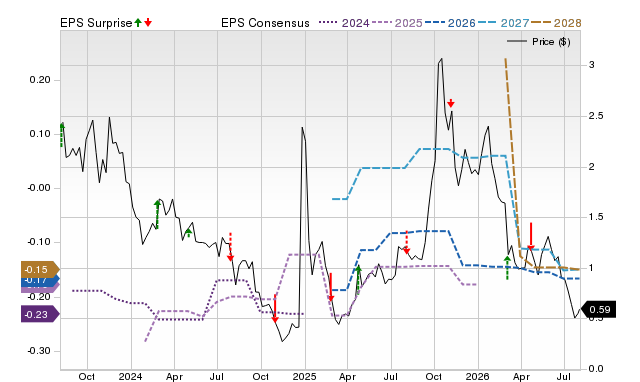
Task: Click the green up arrow beside EPS Surprise legend
Action: [138, 23]
